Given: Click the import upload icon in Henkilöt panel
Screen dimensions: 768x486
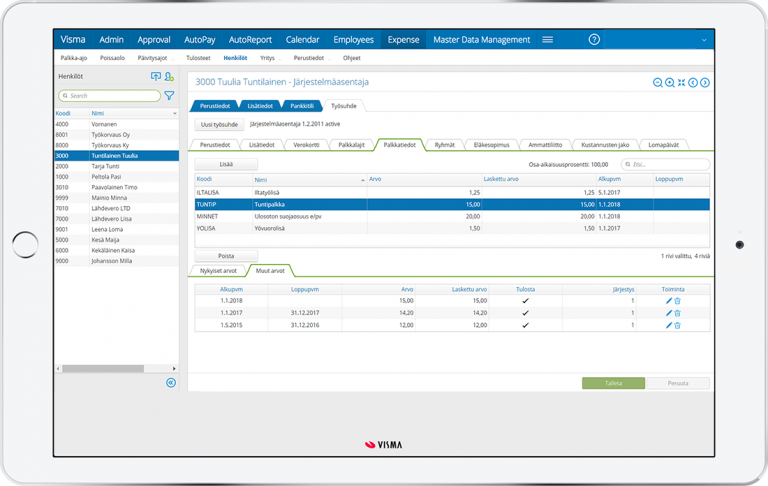Looking at the screenshot, I should pyautogui.click(x=156, y=76).
